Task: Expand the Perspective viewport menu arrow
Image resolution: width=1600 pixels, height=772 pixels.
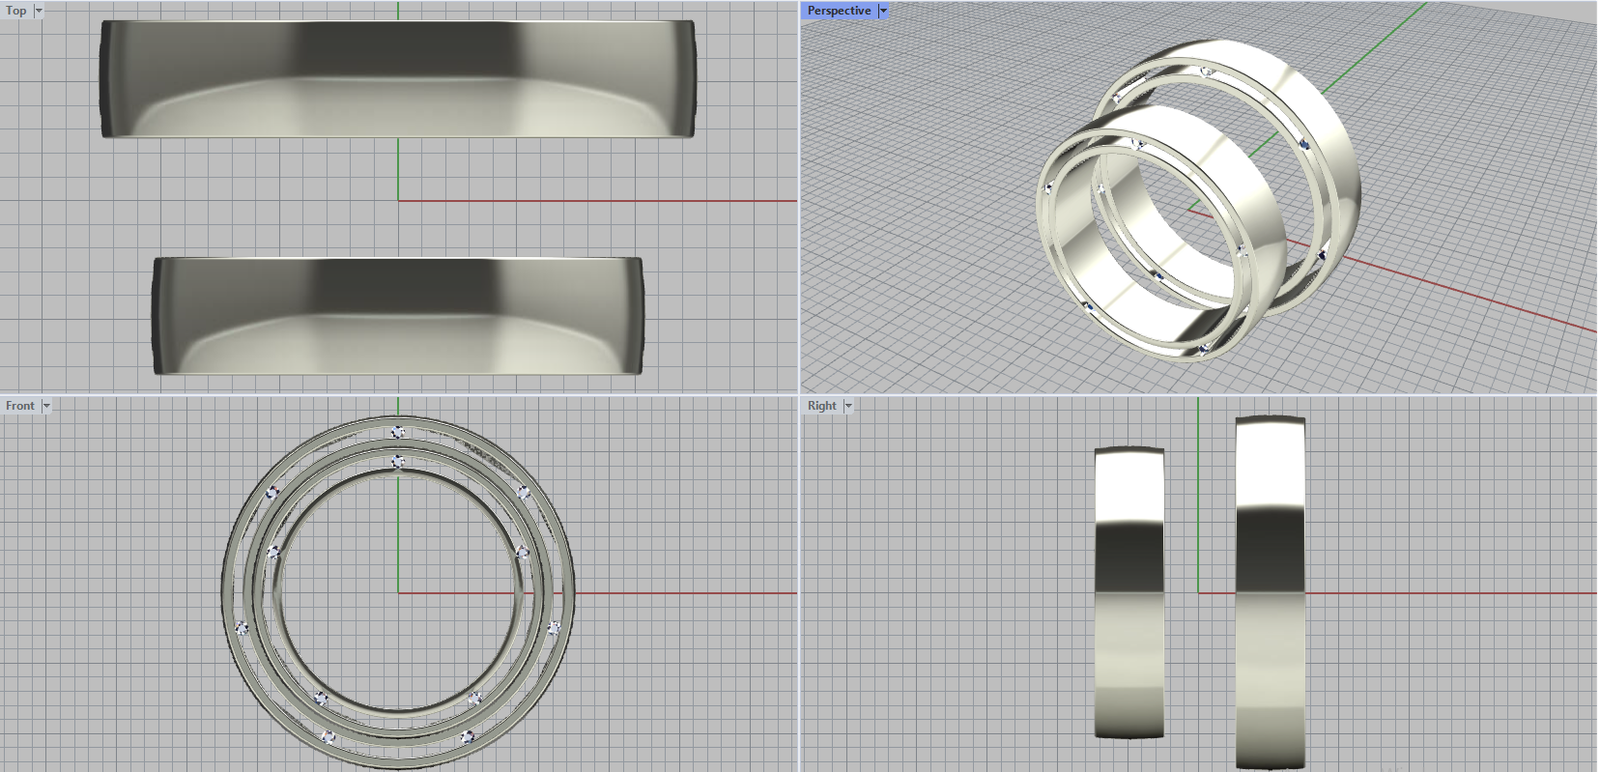Action: click(x=883, y=11)
